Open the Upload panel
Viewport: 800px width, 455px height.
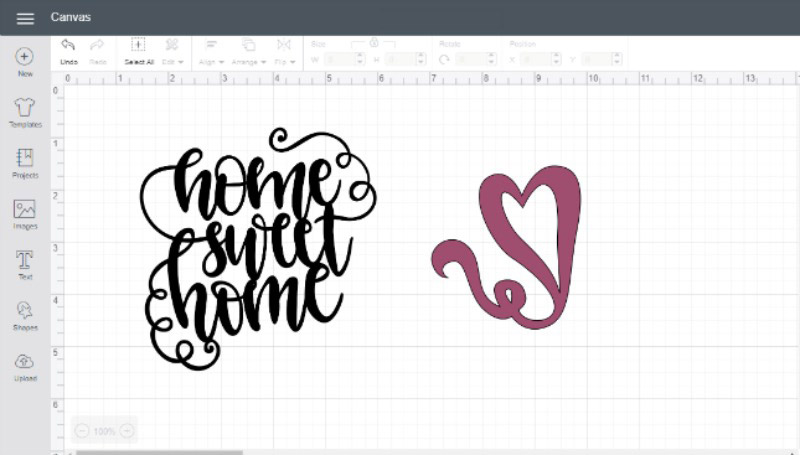25,367
